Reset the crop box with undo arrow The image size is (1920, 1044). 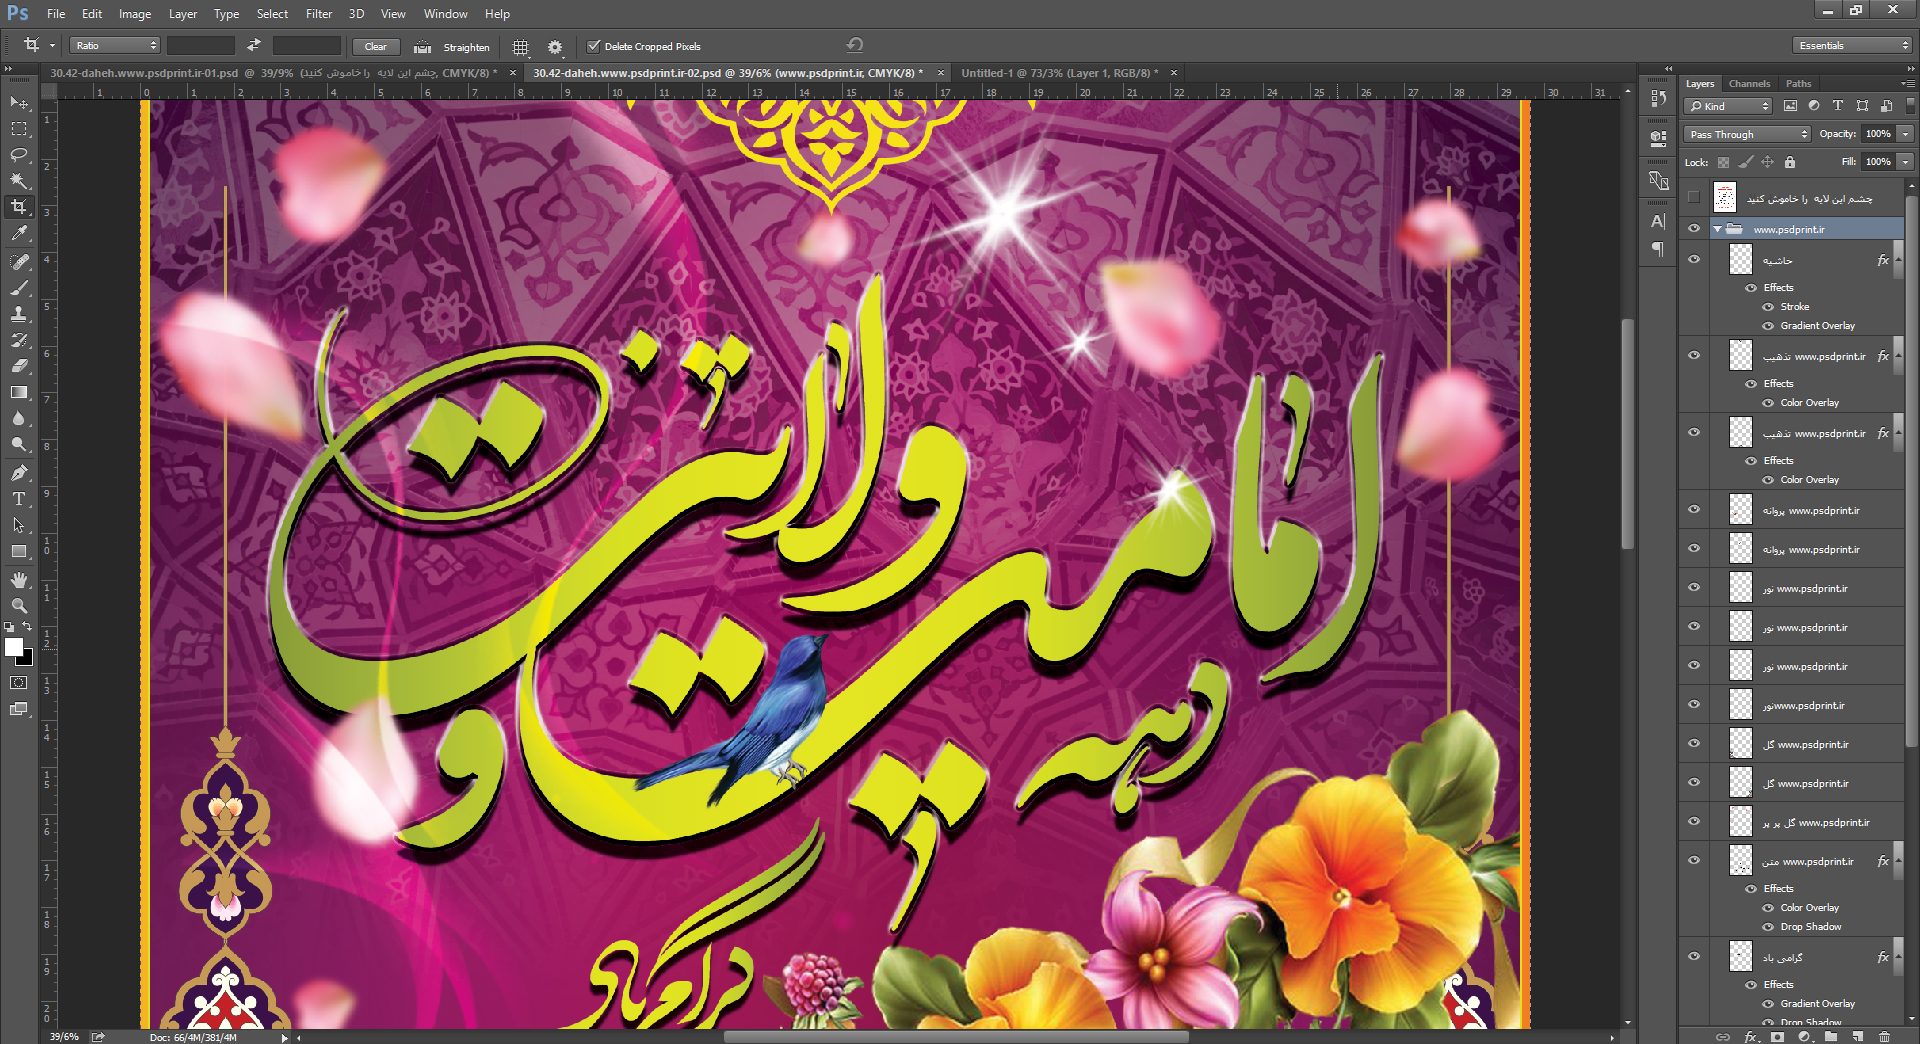pyautogui.click(x=855, y=45)
